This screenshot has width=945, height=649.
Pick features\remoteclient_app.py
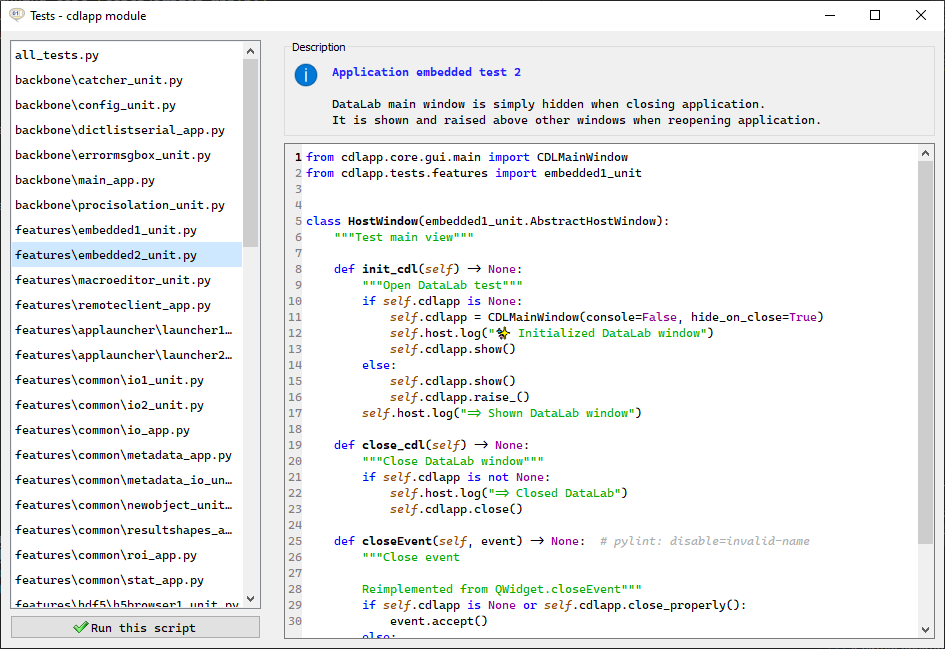[x=127, y=305]
